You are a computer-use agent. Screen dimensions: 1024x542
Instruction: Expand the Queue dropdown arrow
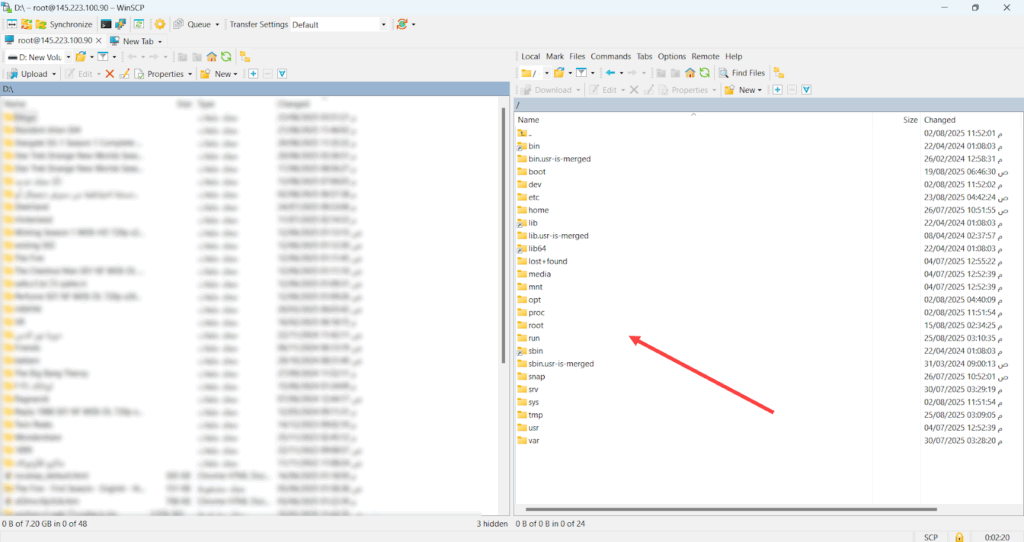pyautogui.click(x=219, y=23)
